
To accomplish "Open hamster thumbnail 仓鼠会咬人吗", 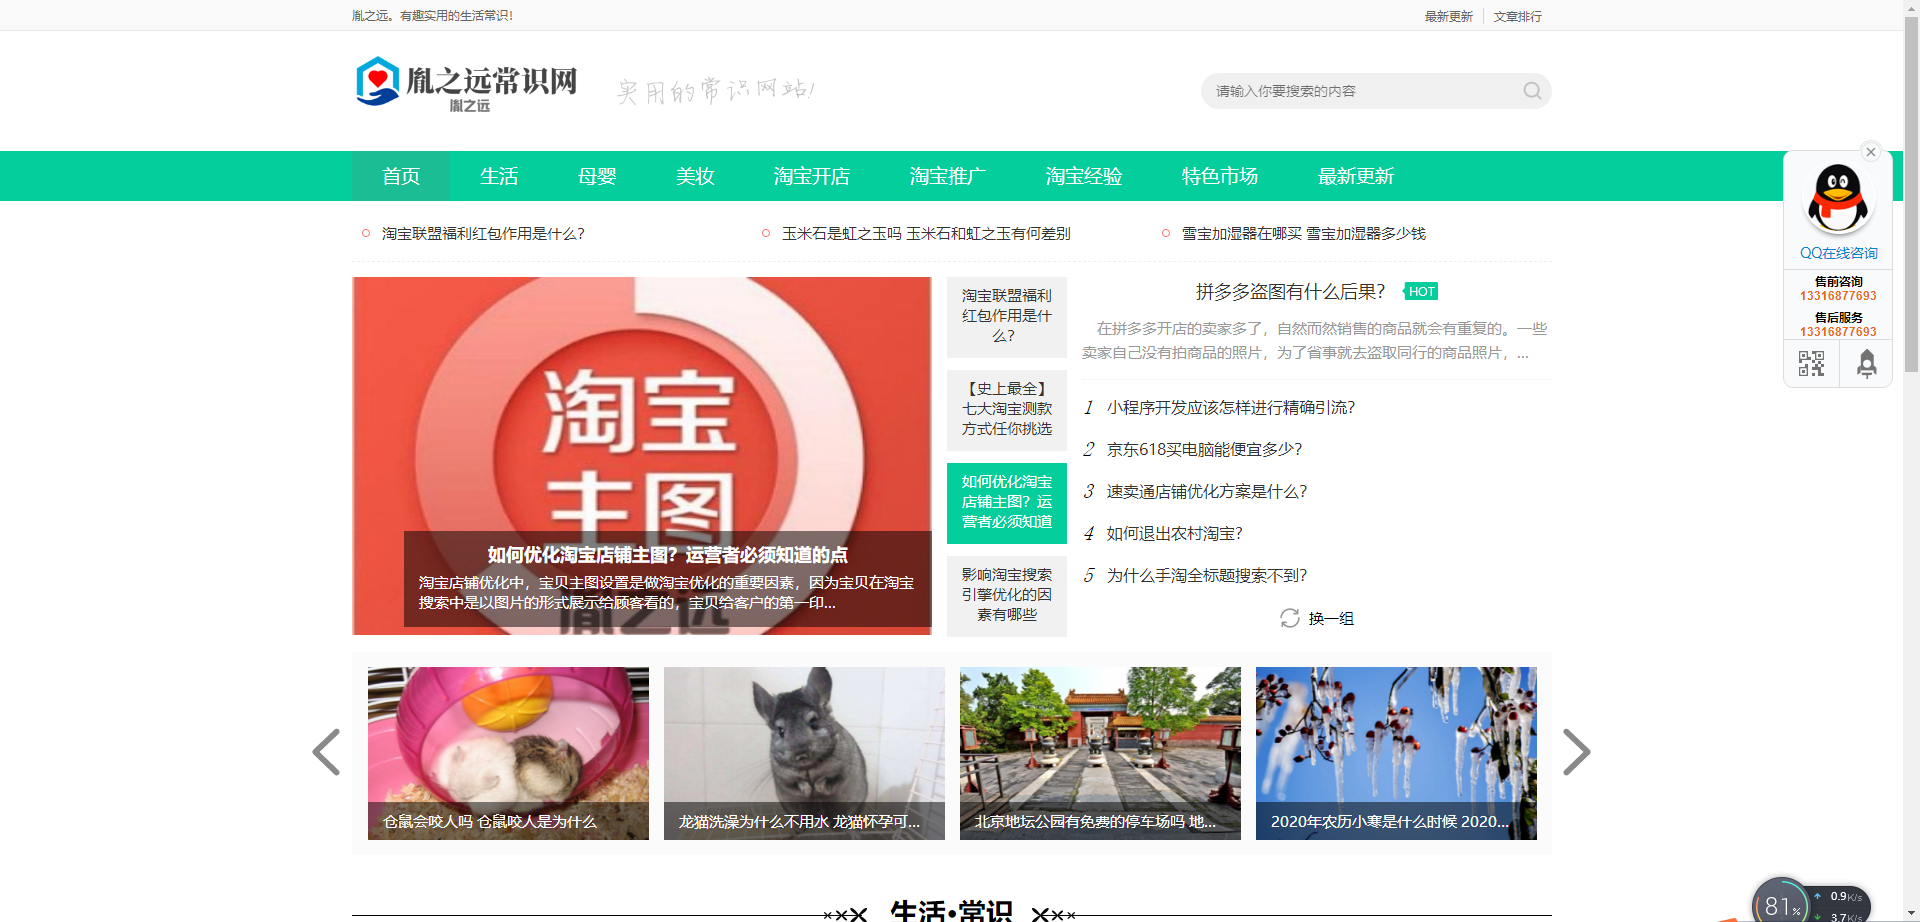I will 508,753.
